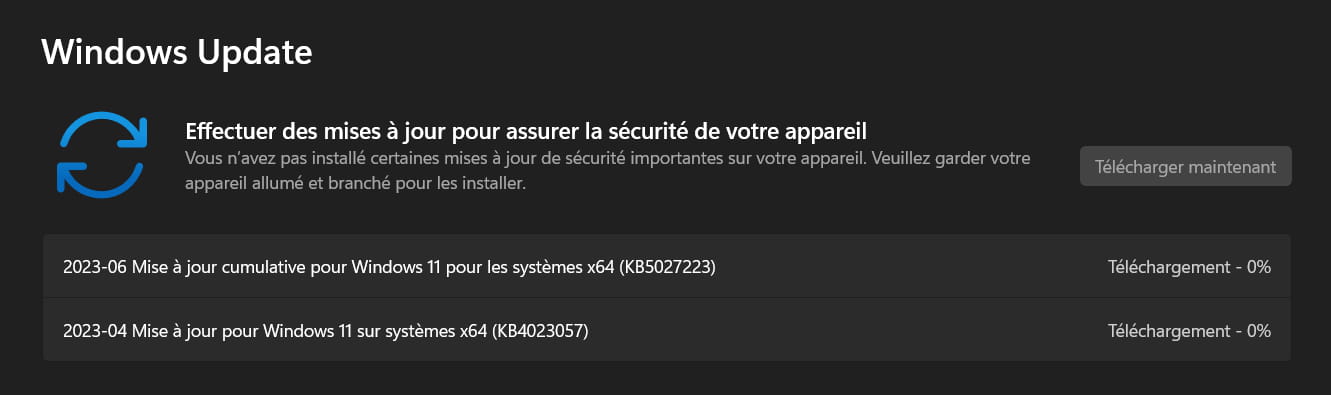
Task: Click the KB4023057 identifier text
Action: pos(540,330)
